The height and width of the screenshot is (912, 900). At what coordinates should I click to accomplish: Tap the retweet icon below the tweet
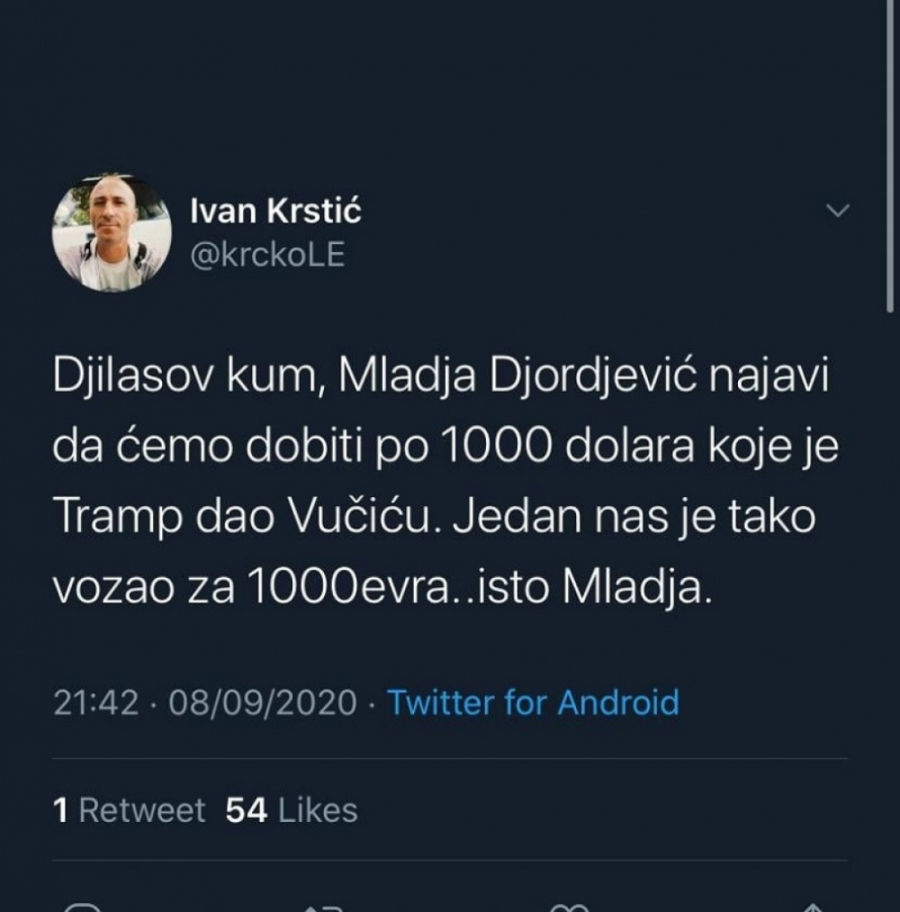click(x=326, y=906)
